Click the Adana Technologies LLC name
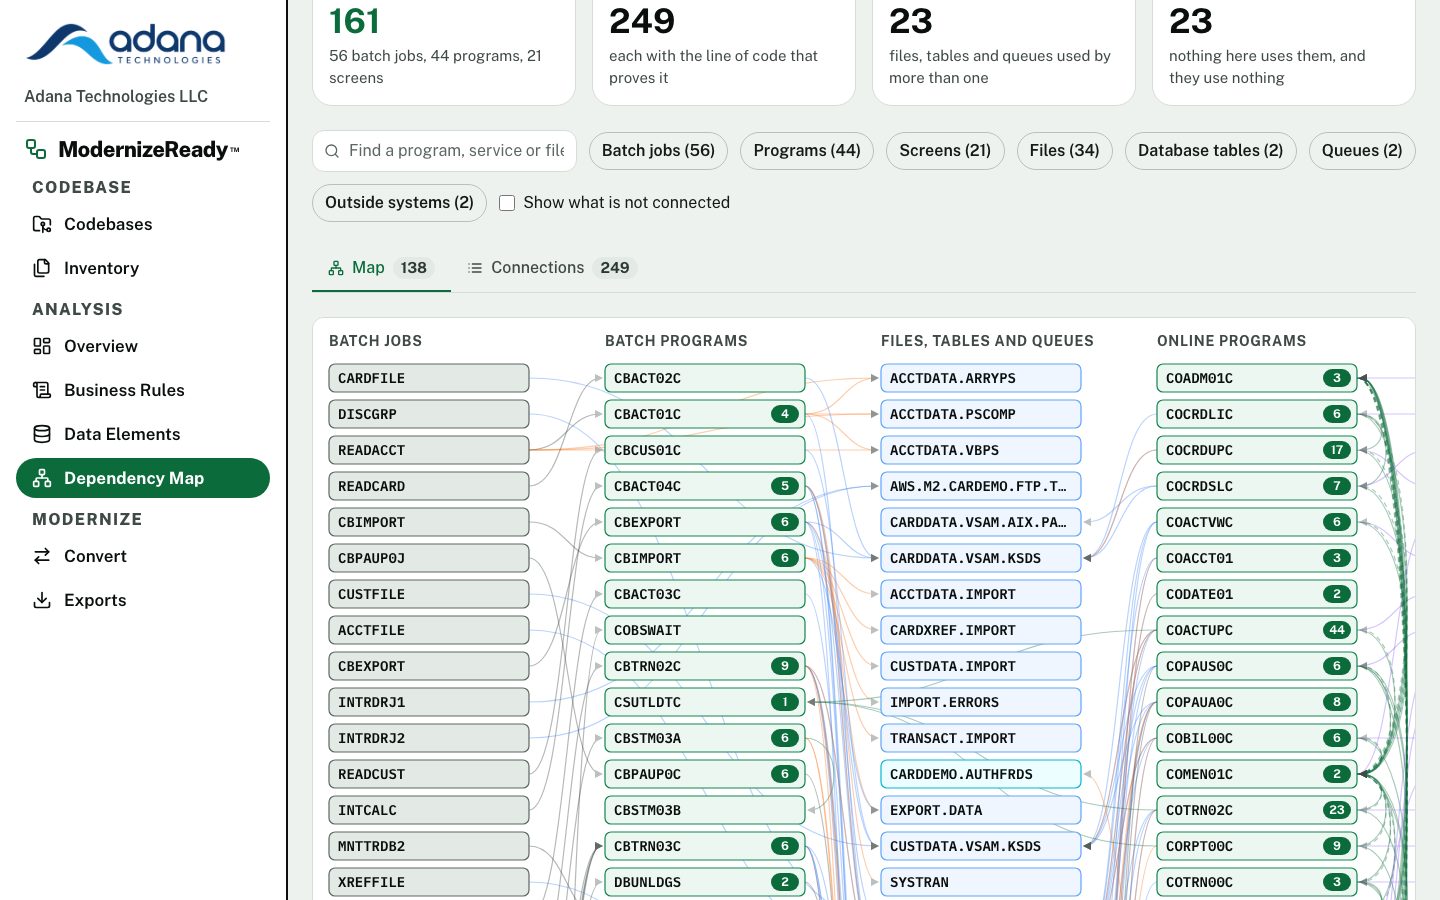Image resolution: width=1440 pixels, height=900 pixels. click(x=116, y=96)
